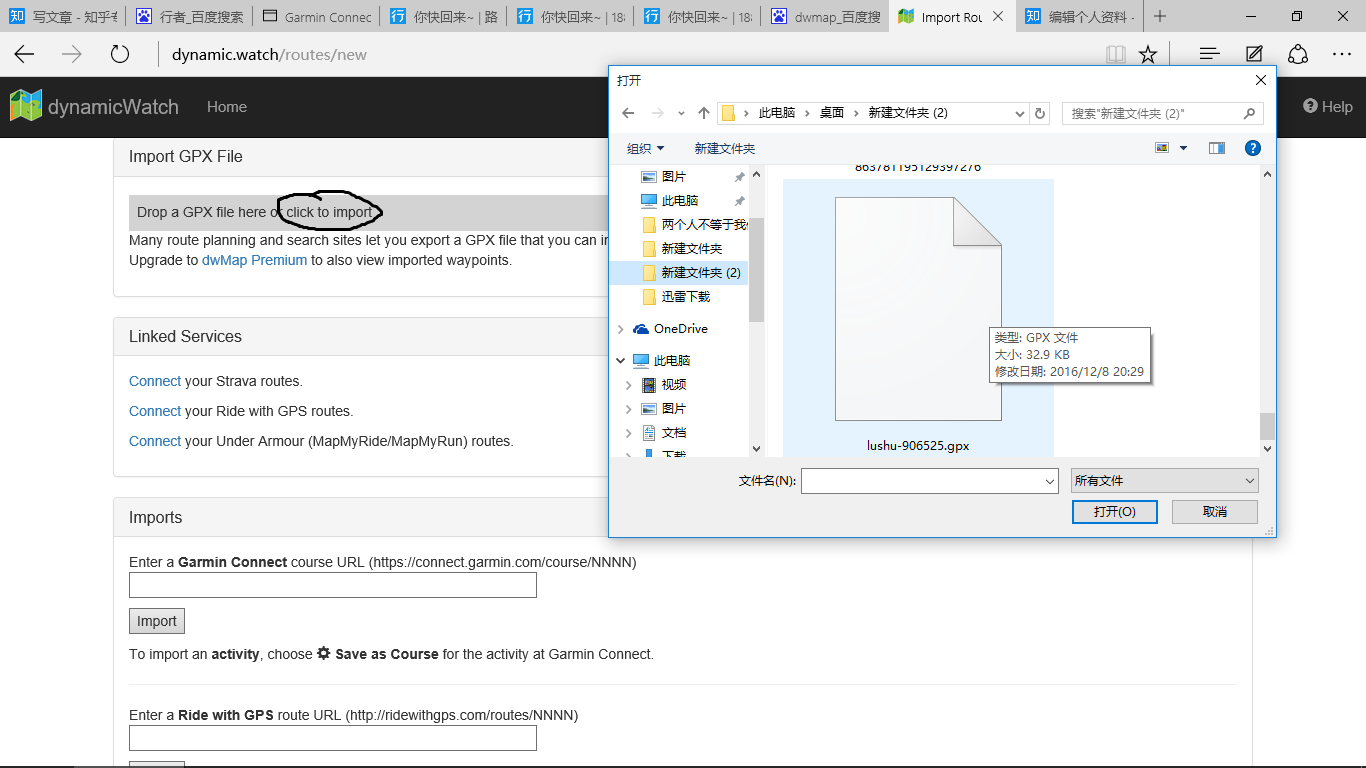1366x768 pixels.
Task: Click the Ride with GPS route URL field
Action: click(333, 738)
